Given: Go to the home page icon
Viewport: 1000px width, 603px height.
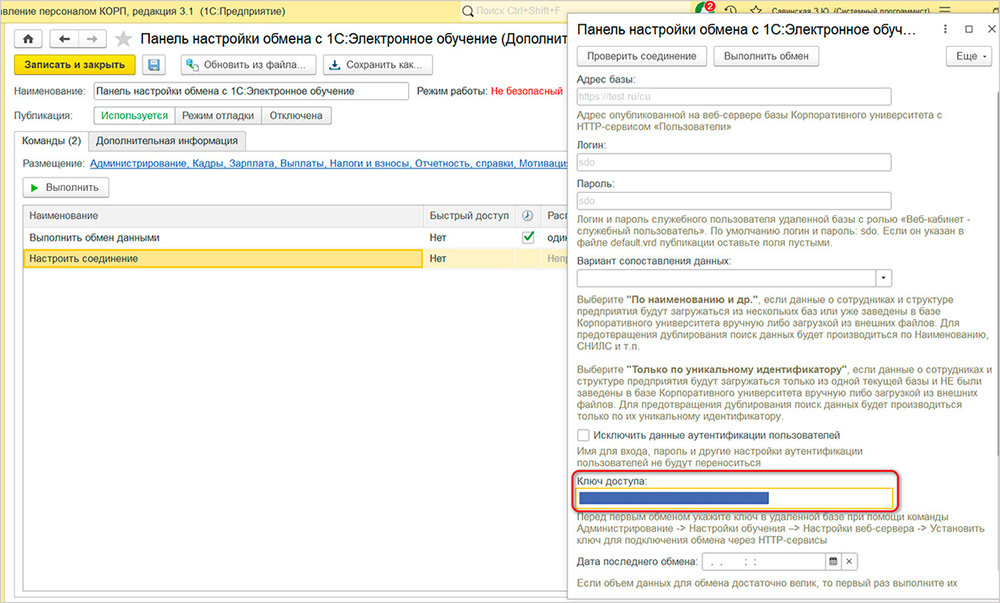Looking at the screenshot, I should (28, 39).
